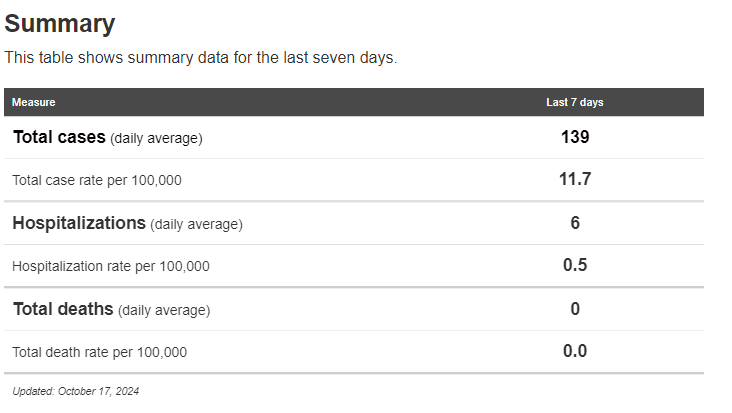Click the table description sentence under Summary
This screenshot has width=732, height=413.
pos(201,58)
